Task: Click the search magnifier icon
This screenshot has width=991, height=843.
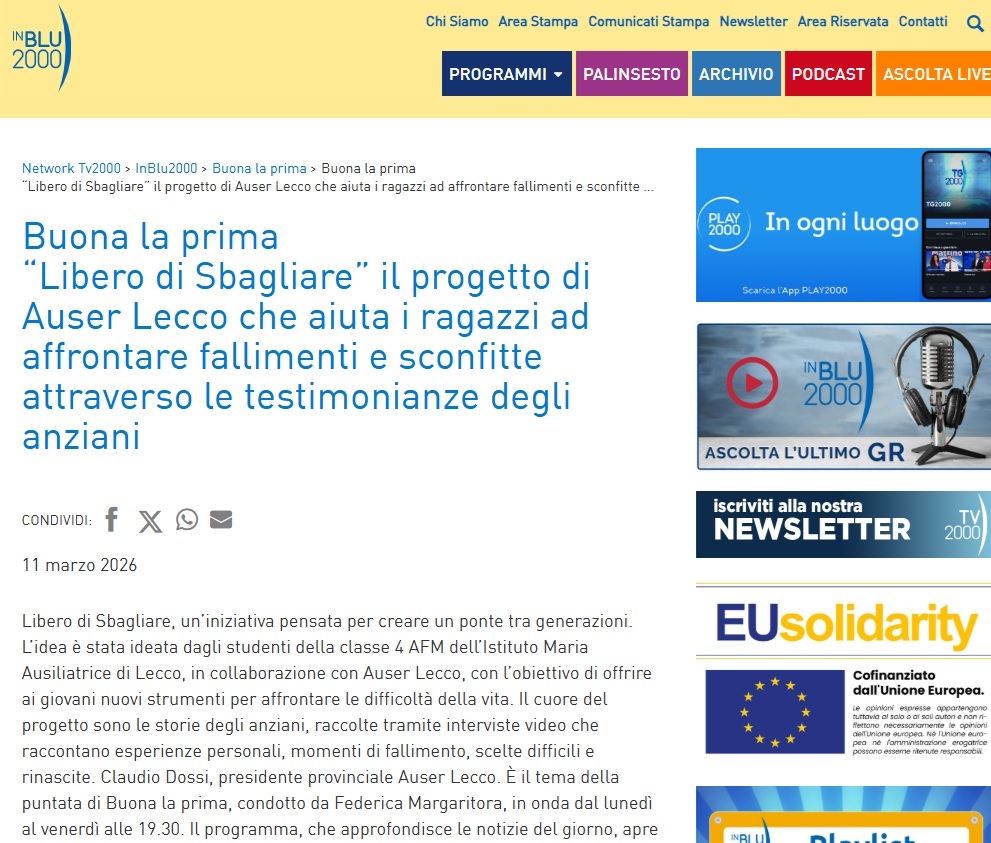Action: click(x=975, y=23)
